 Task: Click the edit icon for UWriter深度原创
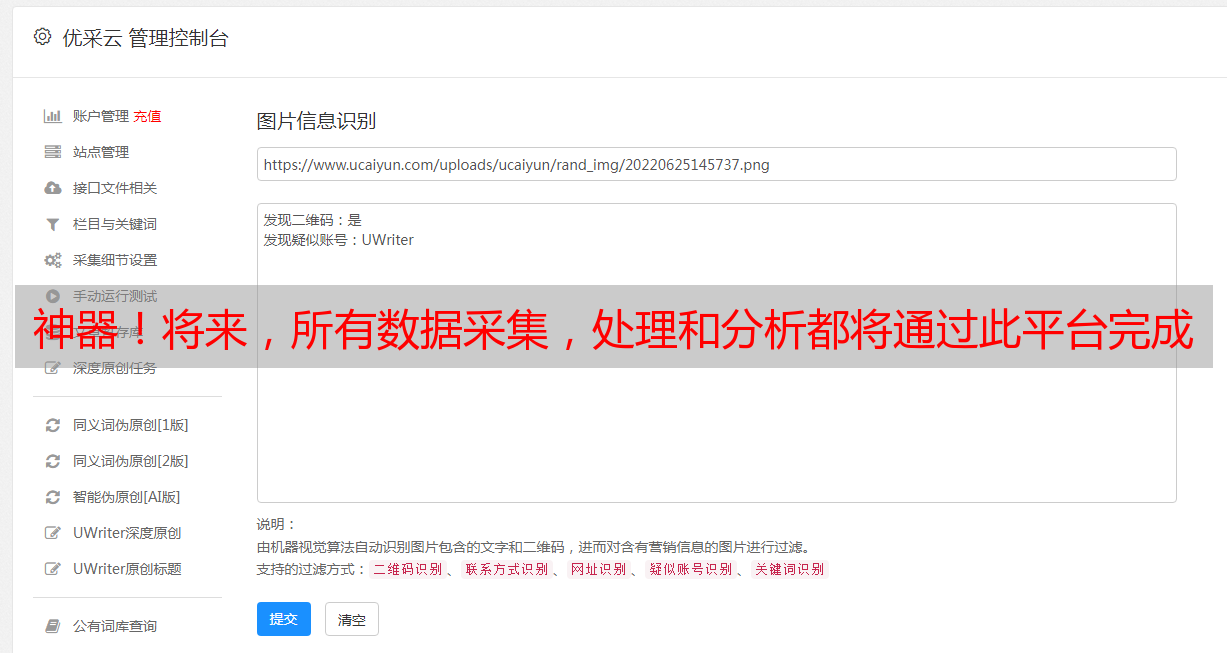click(53, 533)
